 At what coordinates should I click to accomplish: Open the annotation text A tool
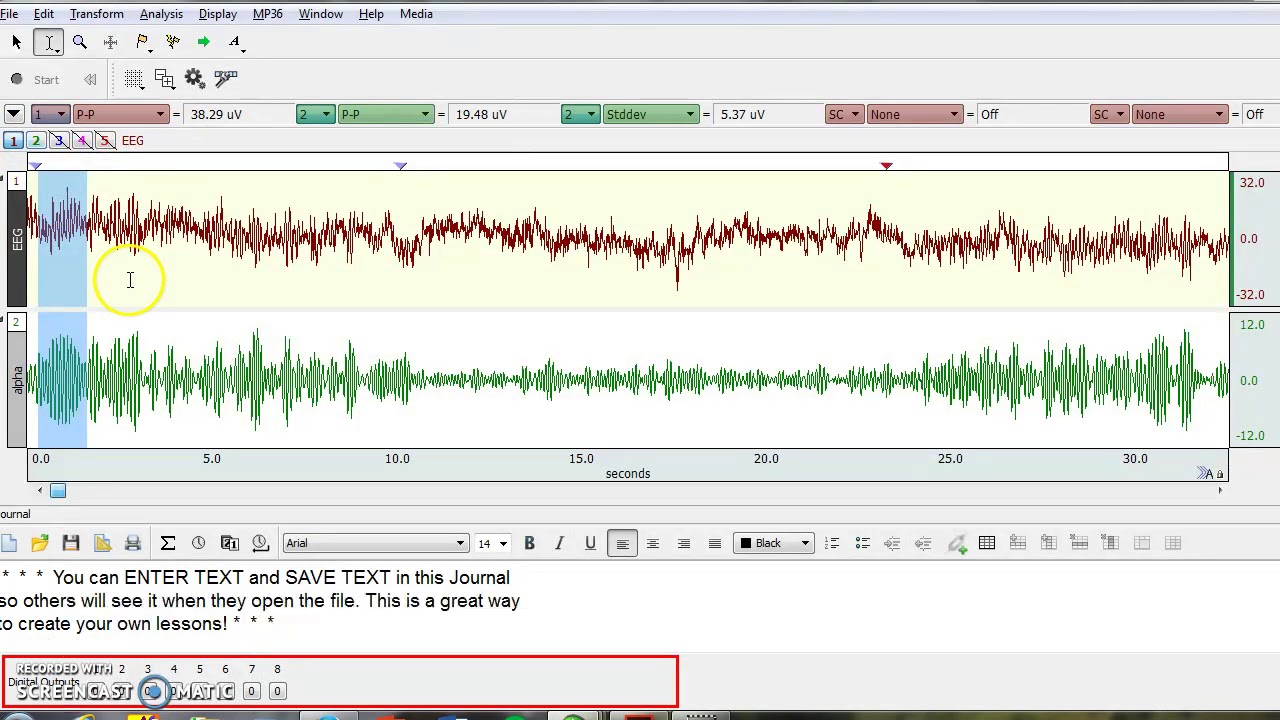click(x=235, y=42)
